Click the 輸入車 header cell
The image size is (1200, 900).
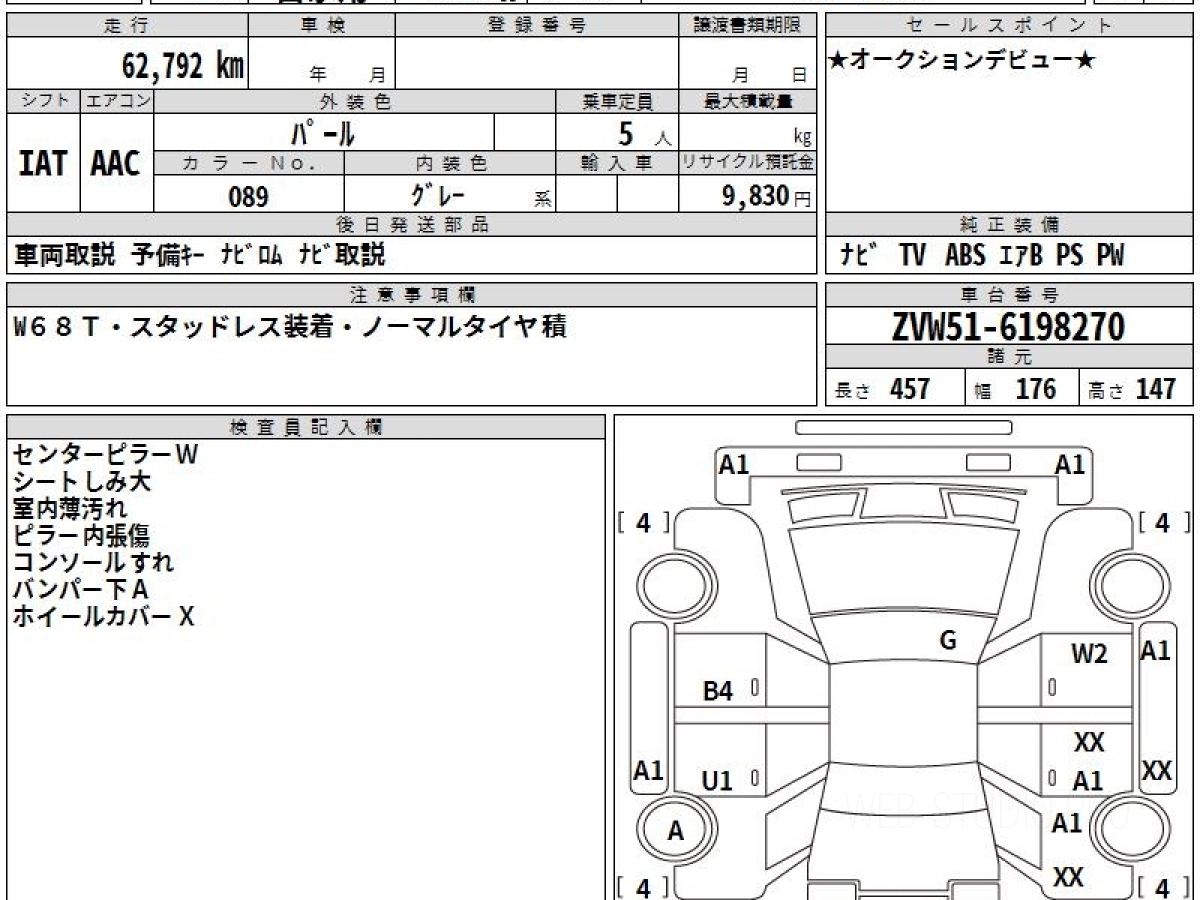617,163
